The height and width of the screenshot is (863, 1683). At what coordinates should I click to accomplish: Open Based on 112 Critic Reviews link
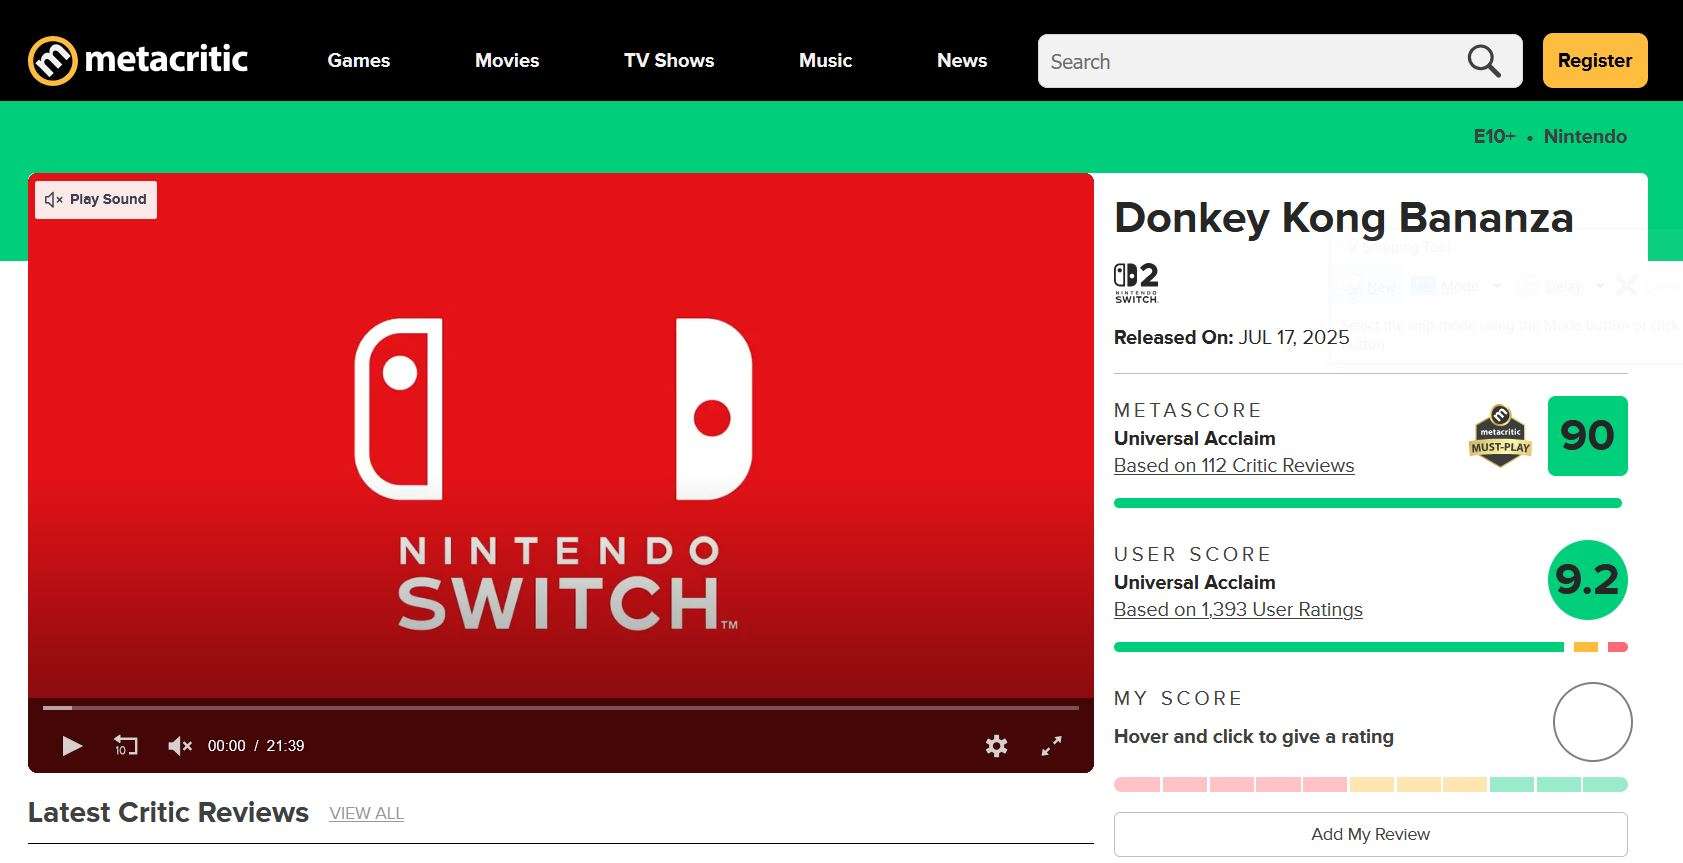click(1234, 465)
